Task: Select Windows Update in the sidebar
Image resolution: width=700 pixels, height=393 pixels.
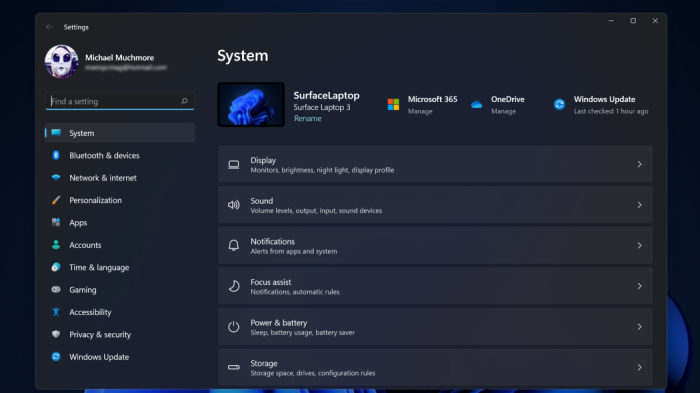Action: tap(120, 356)
